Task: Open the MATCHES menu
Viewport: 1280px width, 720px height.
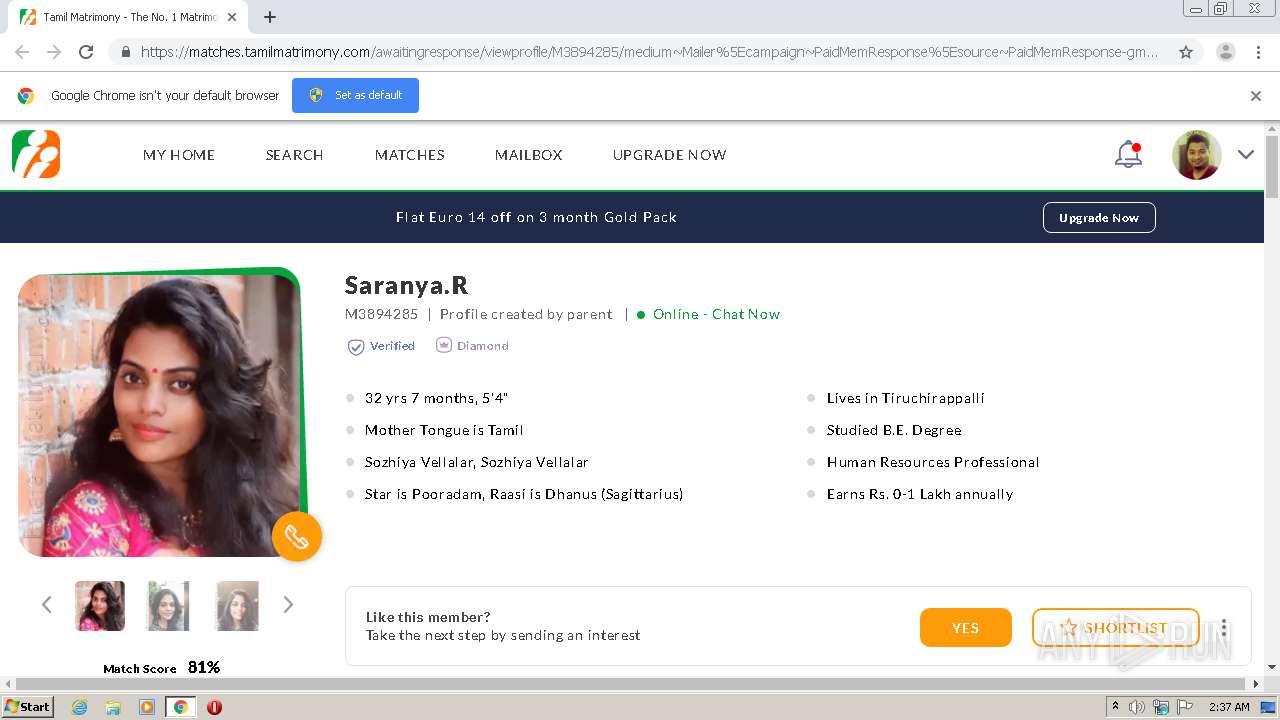Action: tap(410, 155)
